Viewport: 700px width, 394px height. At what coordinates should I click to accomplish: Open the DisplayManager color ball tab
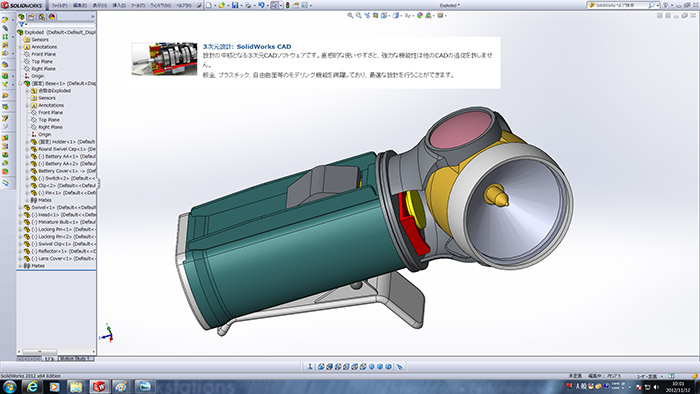click(52, 17)
